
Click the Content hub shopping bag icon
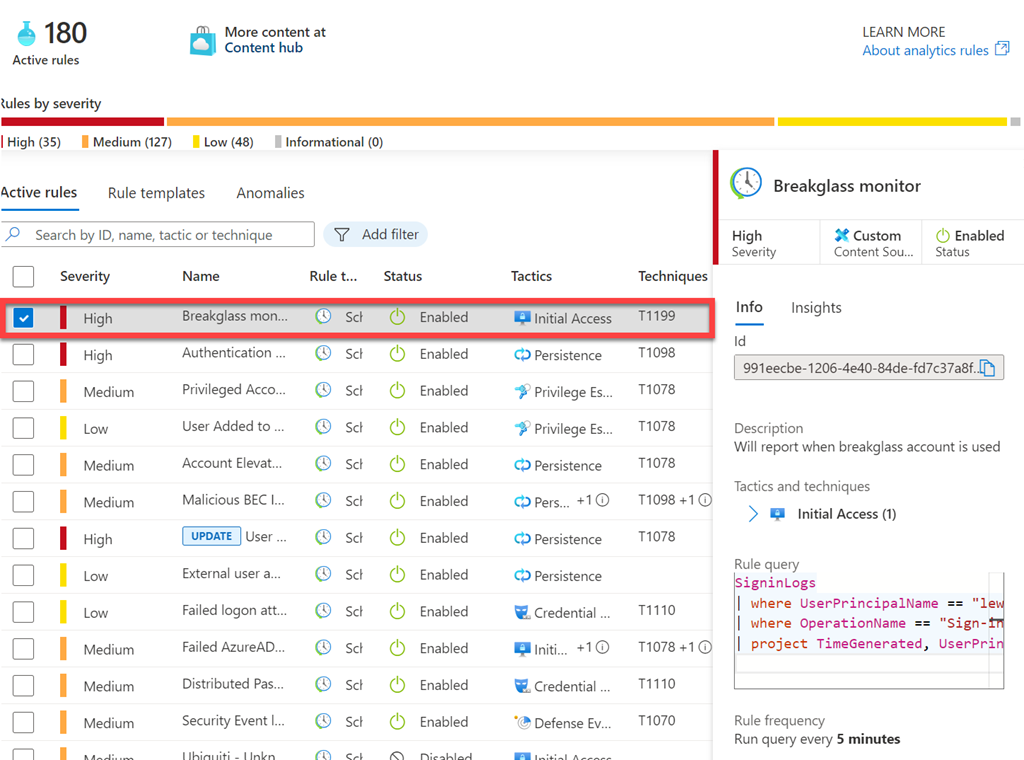(x=203, y=41)
